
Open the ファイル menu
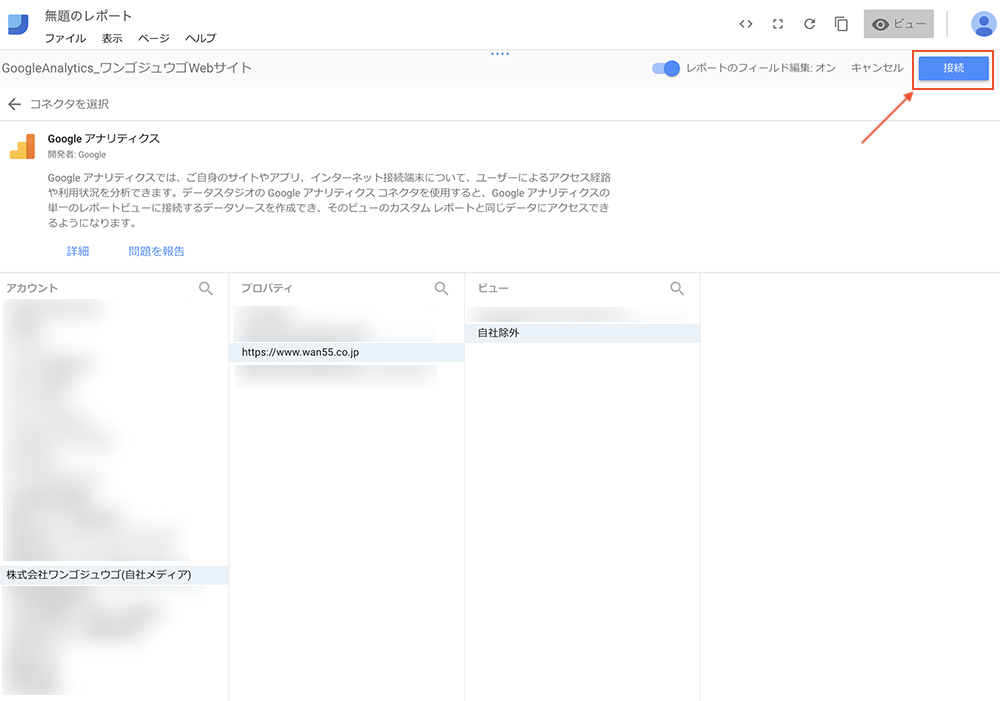(x=65, y=38)
